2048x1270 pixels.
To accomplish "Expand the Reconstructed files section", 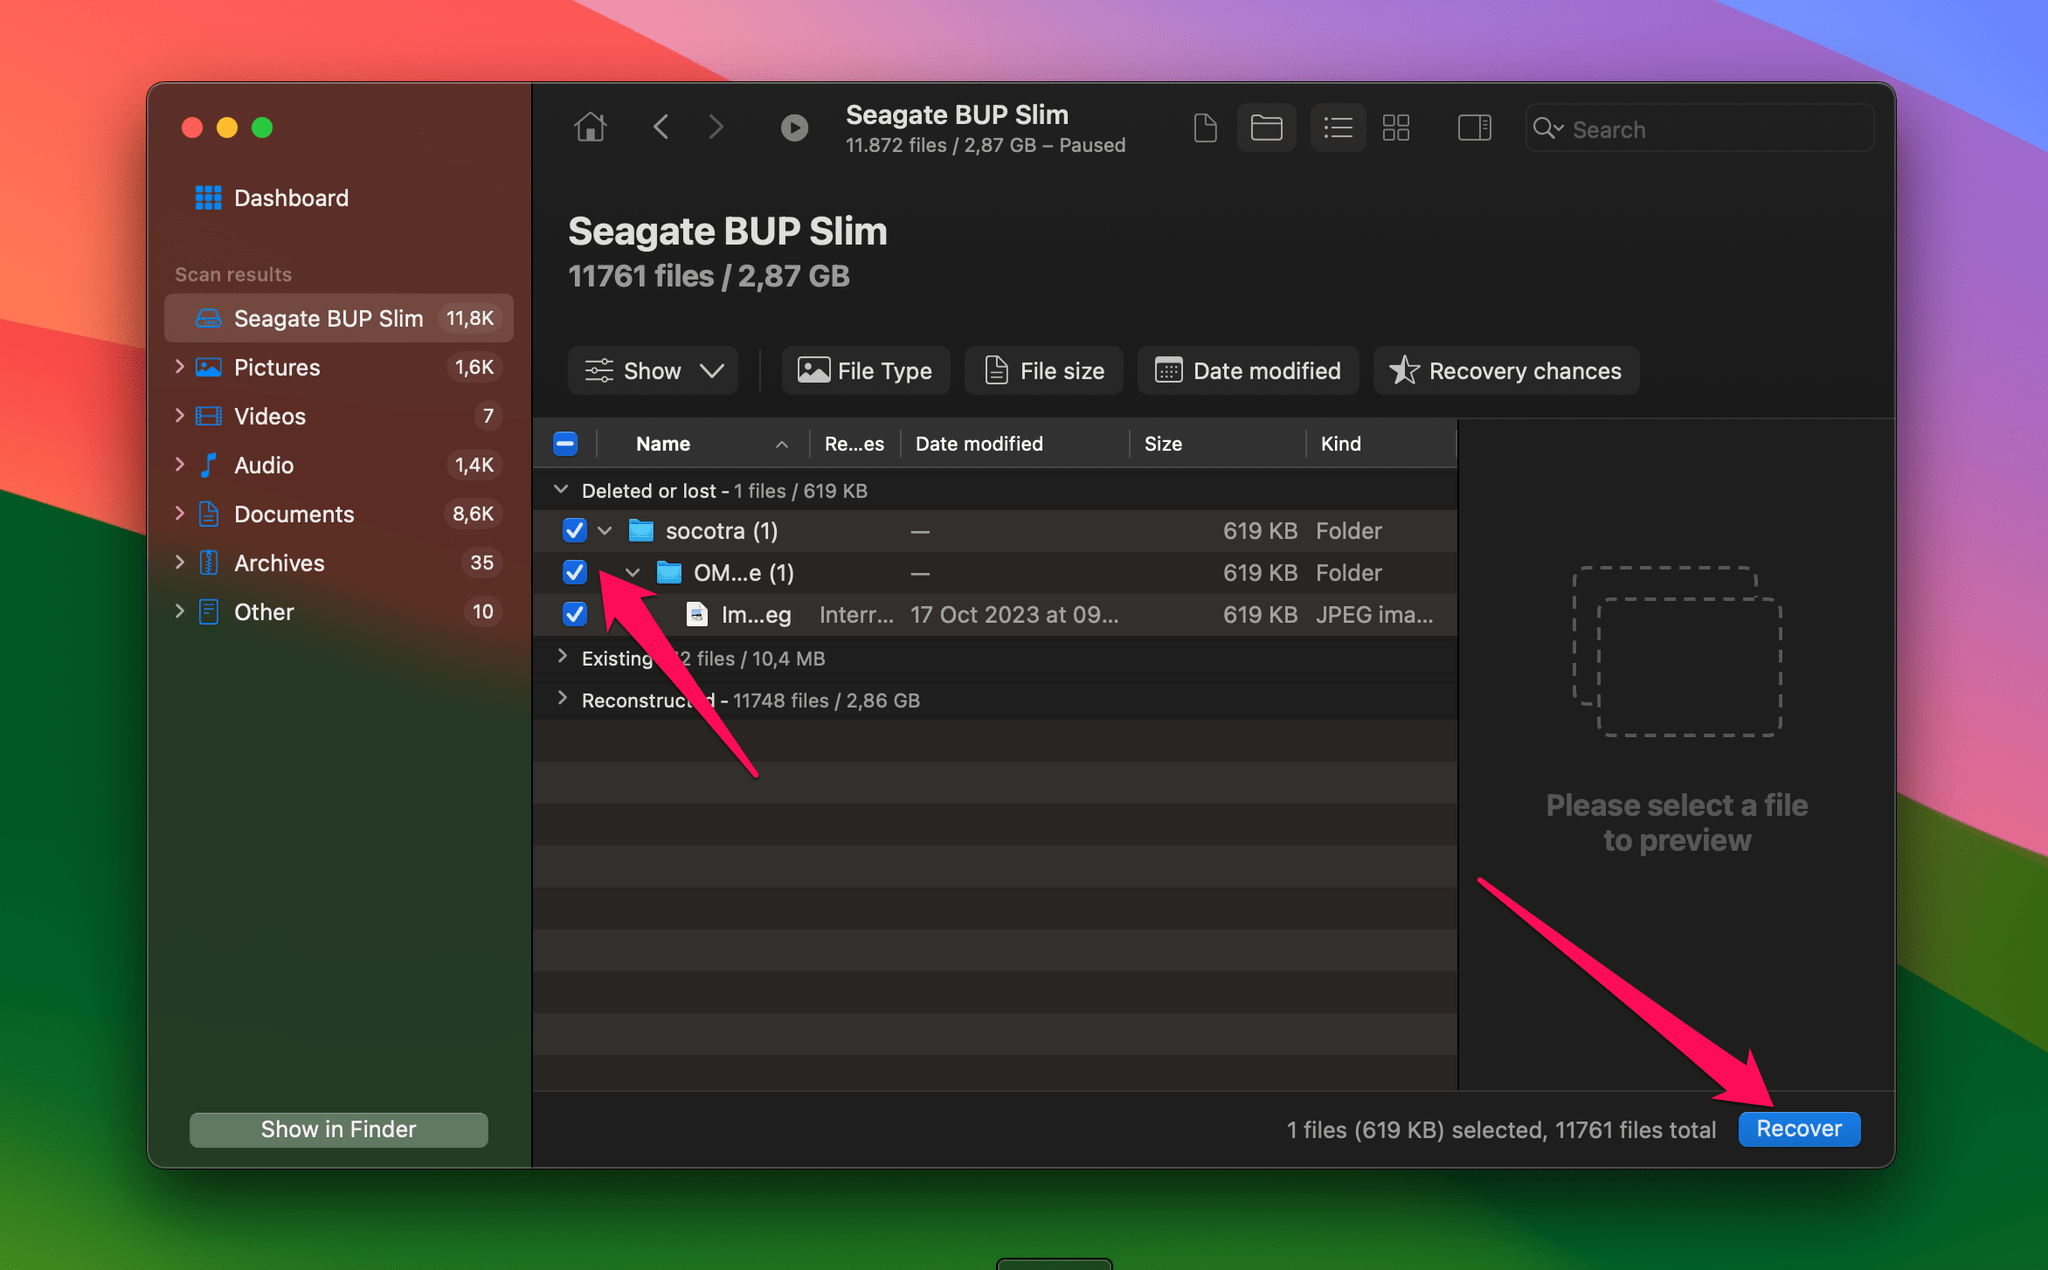I will coord(562,700).
